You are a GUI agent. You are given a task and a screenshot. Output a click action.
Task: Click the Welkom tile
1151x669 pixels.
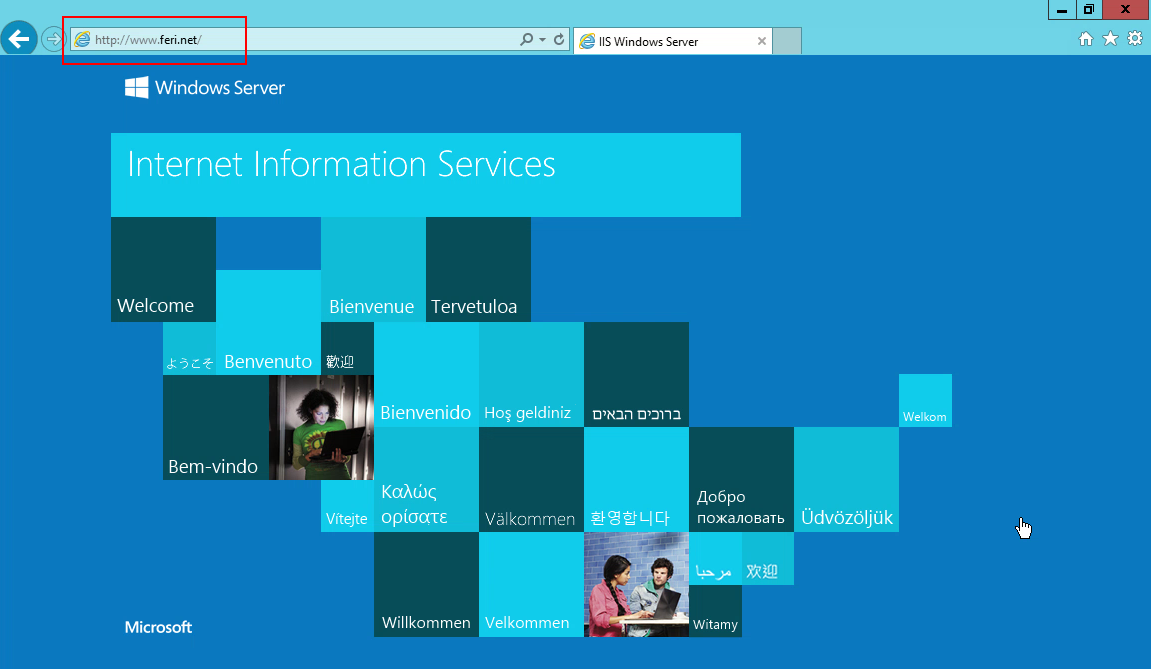925,400
